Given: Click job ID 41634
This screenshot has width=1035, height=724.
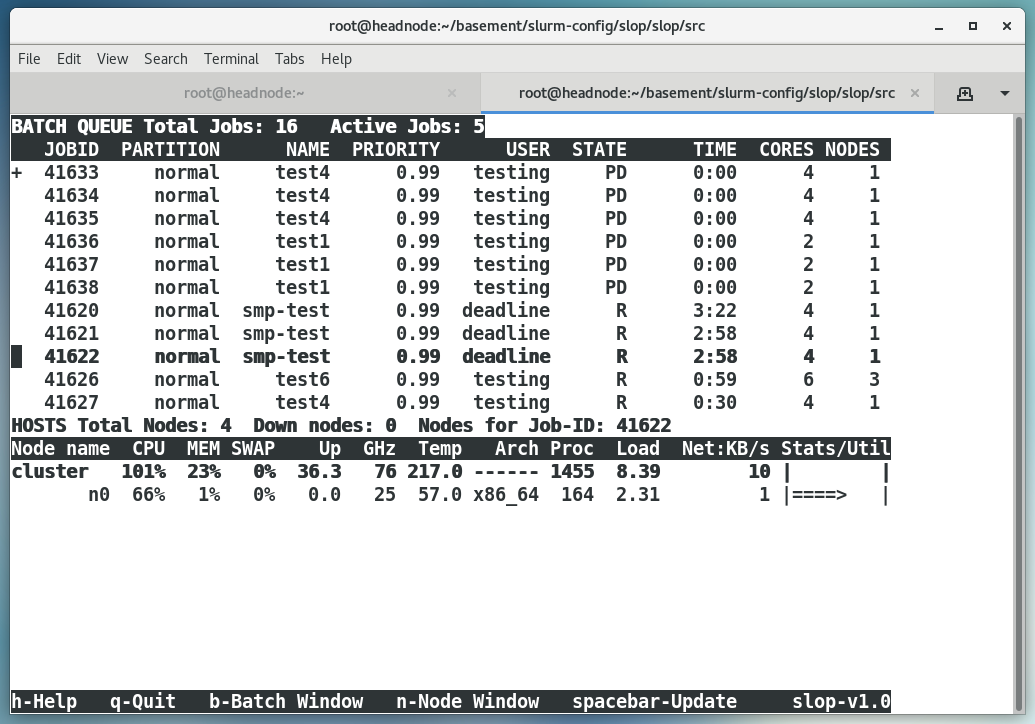Looking at the screenshot, I should pyautogui.click(x=71, y=195).
